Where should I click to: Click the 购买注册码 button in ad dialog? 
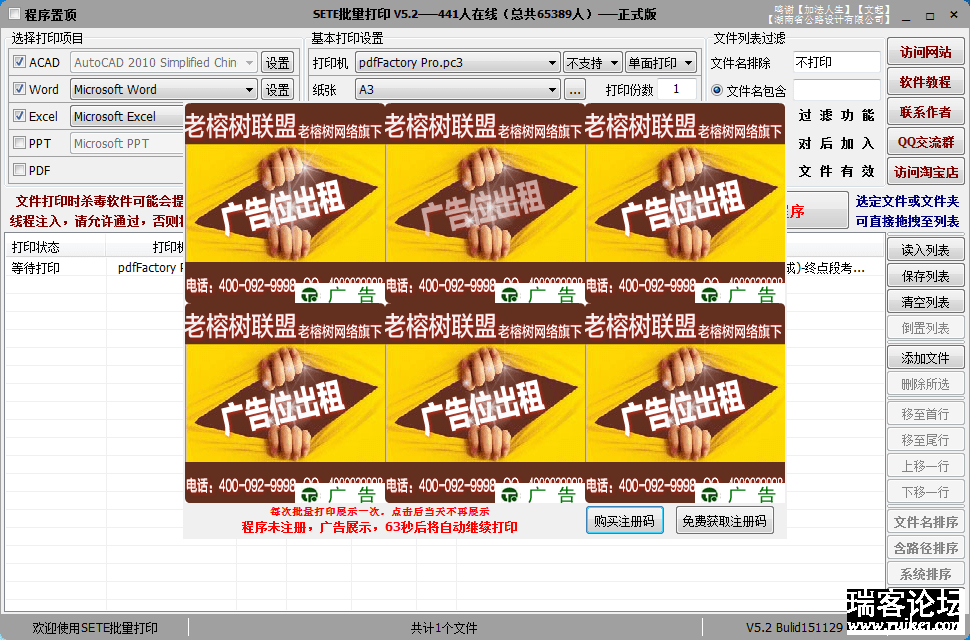click(624, 521)
